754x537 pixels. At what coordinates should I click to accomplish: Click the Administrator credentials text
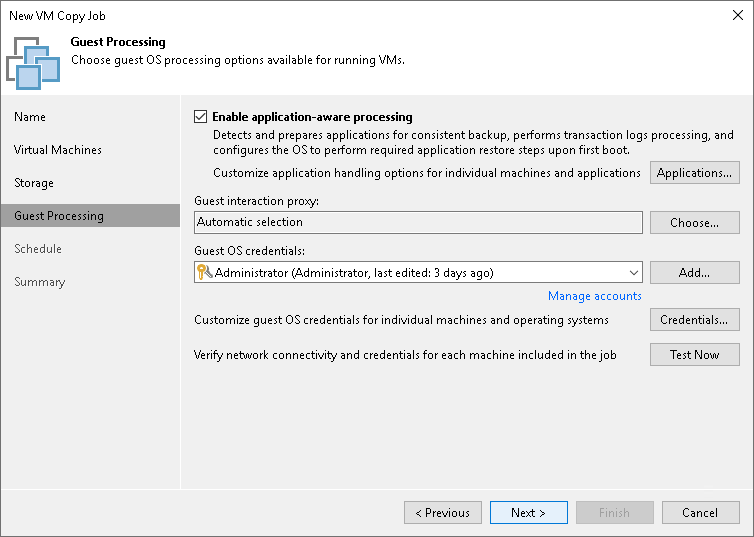[x=354, y=273]
